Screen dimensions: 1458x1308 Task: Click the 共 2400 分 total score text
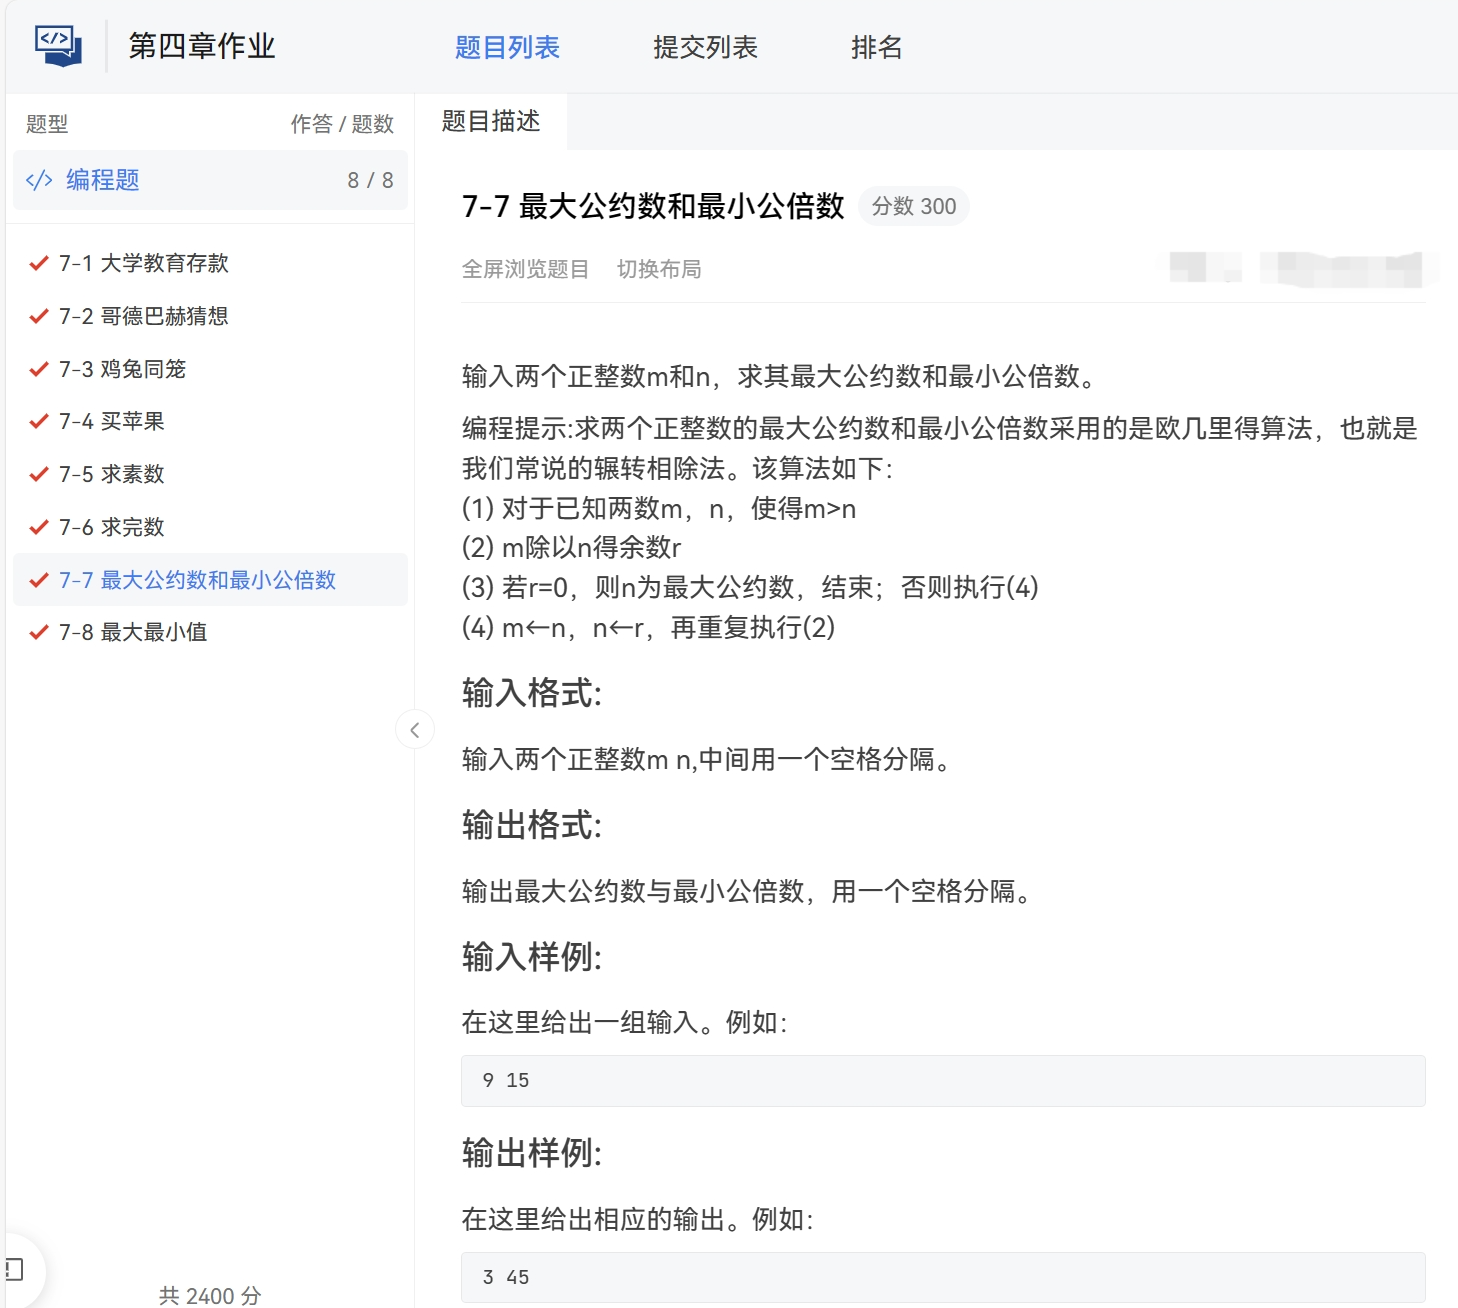[210, 1295]
